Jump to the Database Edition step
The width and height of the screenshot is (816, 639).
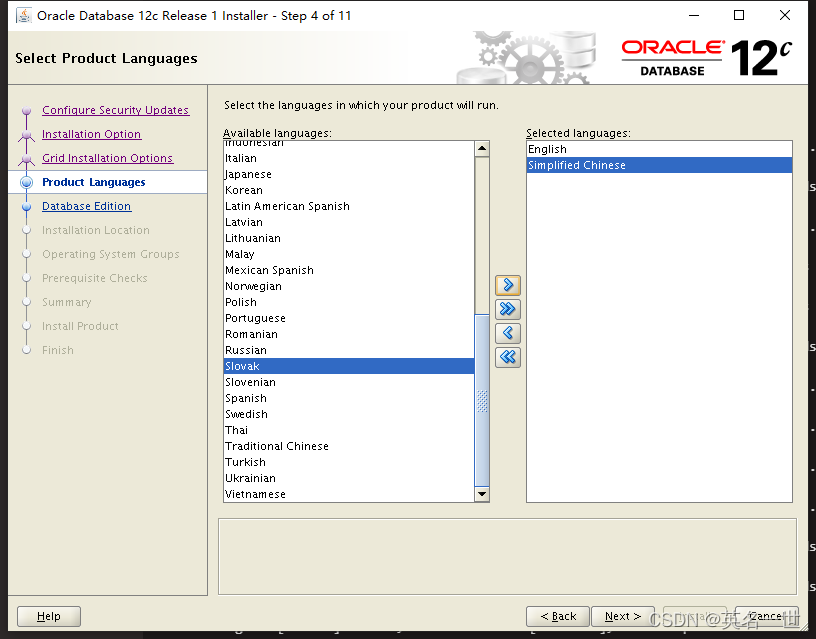coord(86,206)
